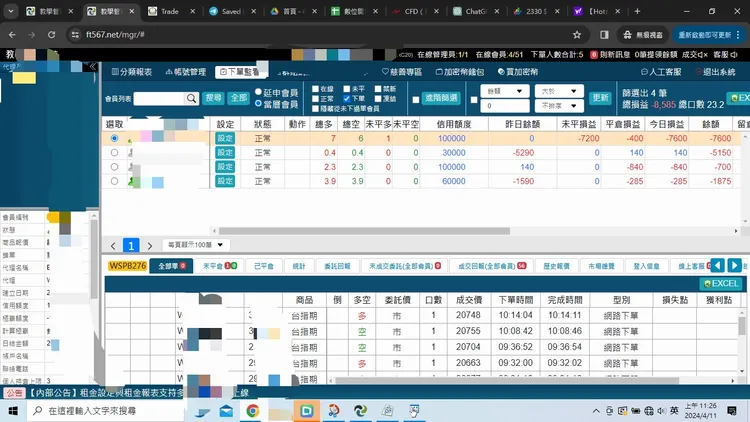Click 設定 for the member with credit 30000

pyautogui.click(x=225, y=153)
